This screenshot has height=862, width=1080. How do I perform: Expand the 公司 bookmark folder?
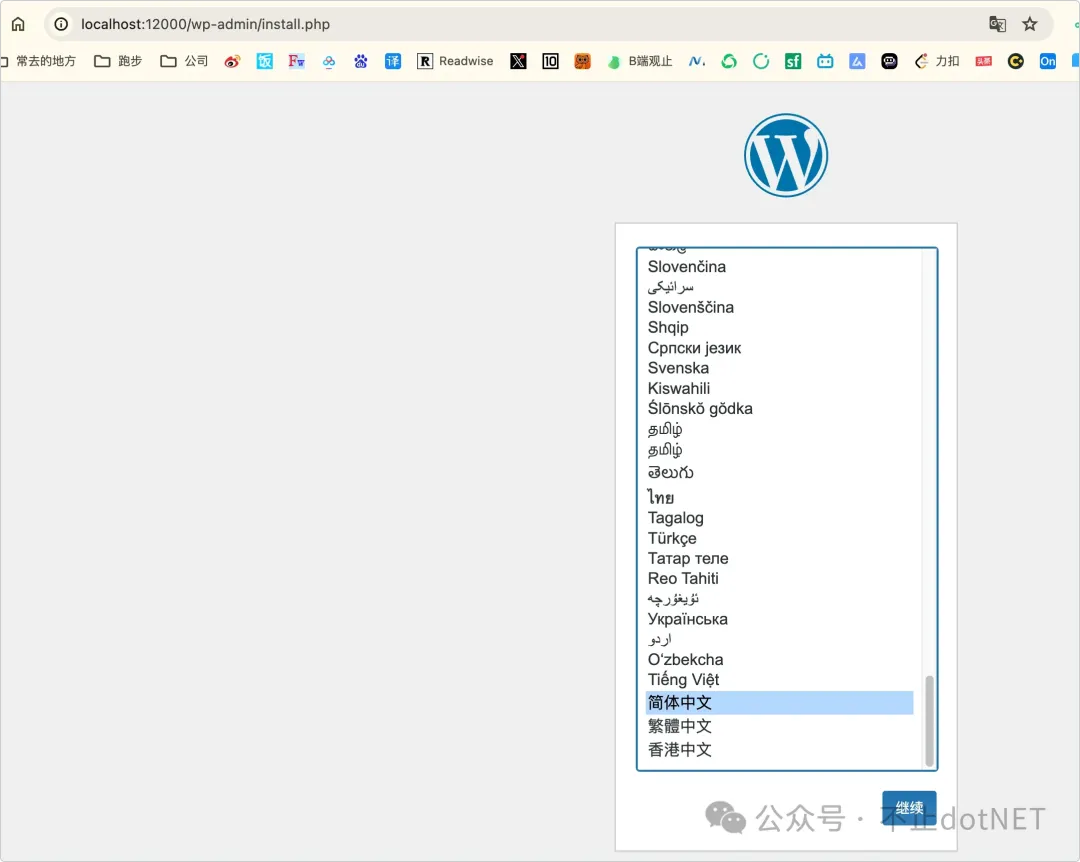tap(185, 61)
